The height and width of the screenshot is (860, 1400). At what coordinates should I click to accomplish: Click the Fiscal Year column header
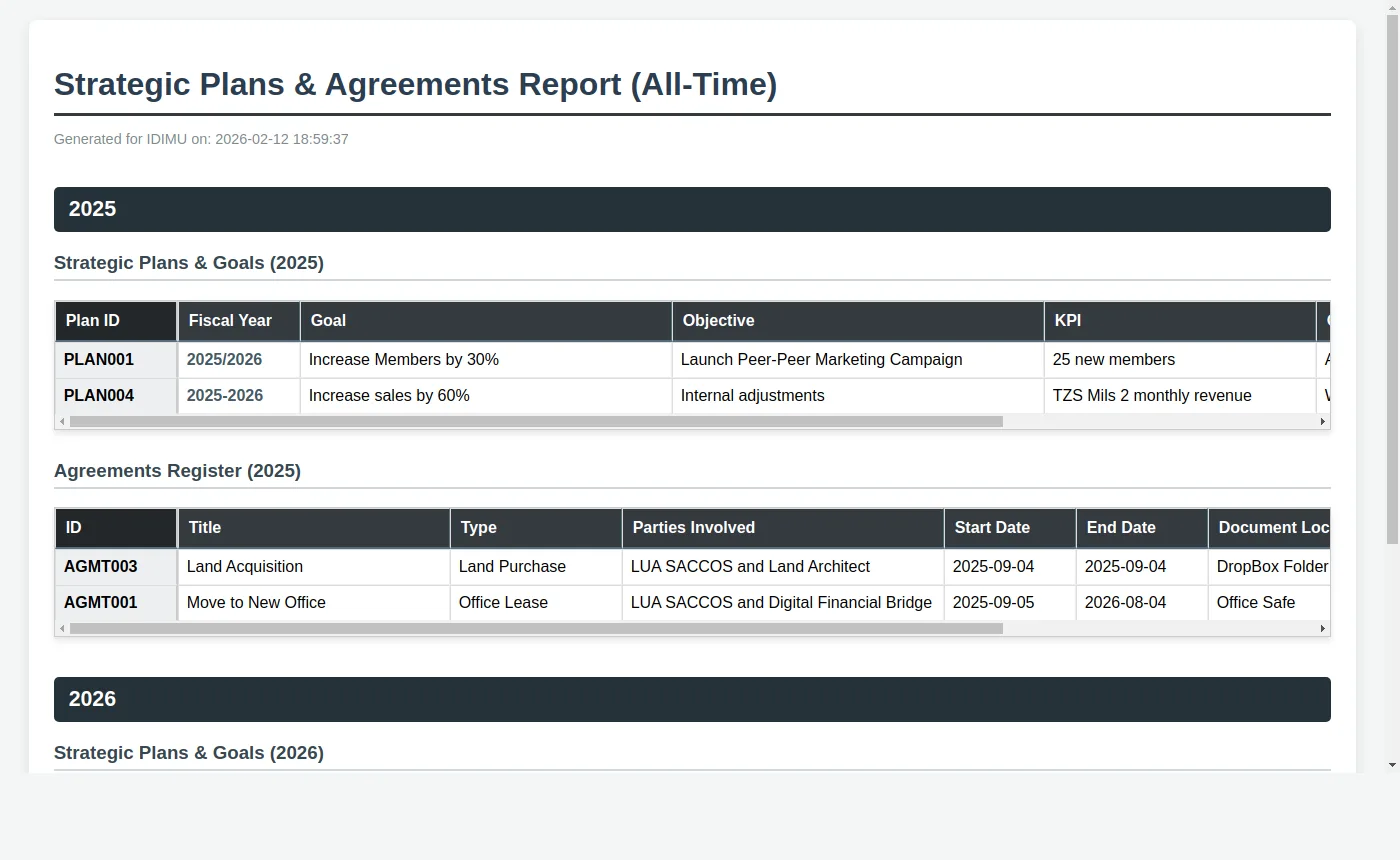pos(239,321)
